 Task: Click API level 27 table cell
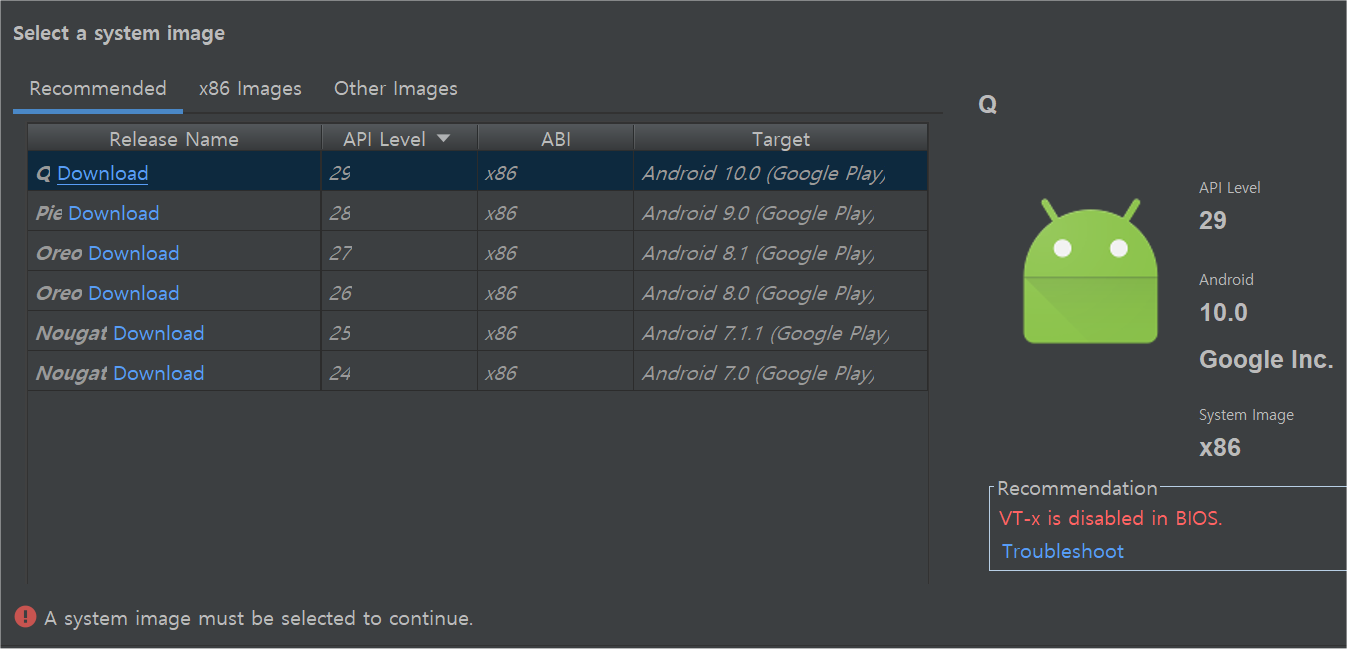click(x=399, y=253)
